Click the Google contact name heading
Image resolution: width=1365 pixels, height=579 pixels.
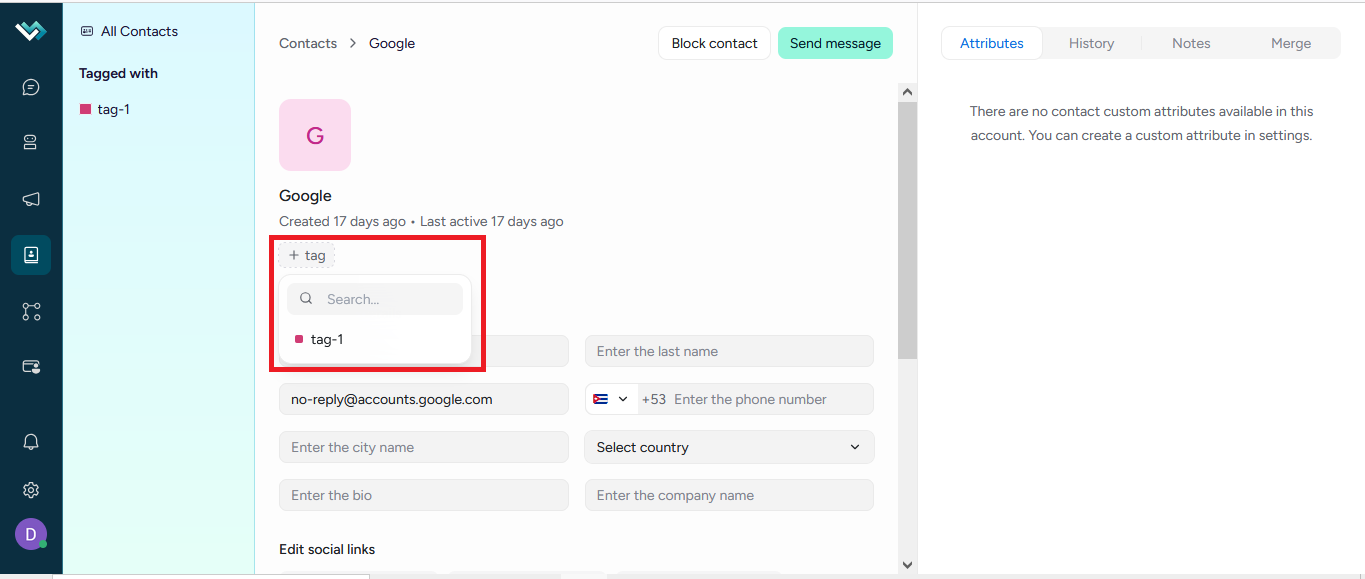coord(305,195)
